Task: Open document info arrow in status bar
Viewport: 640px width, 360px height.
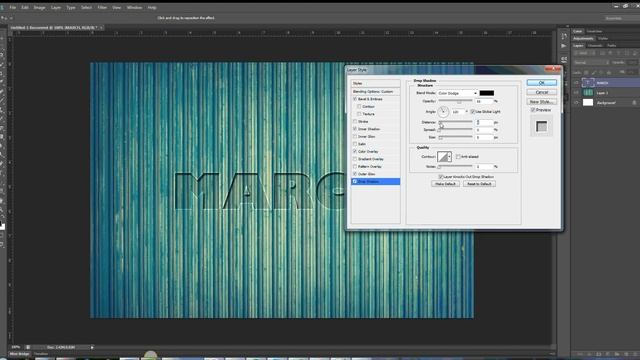Action: tap(92, 347)
